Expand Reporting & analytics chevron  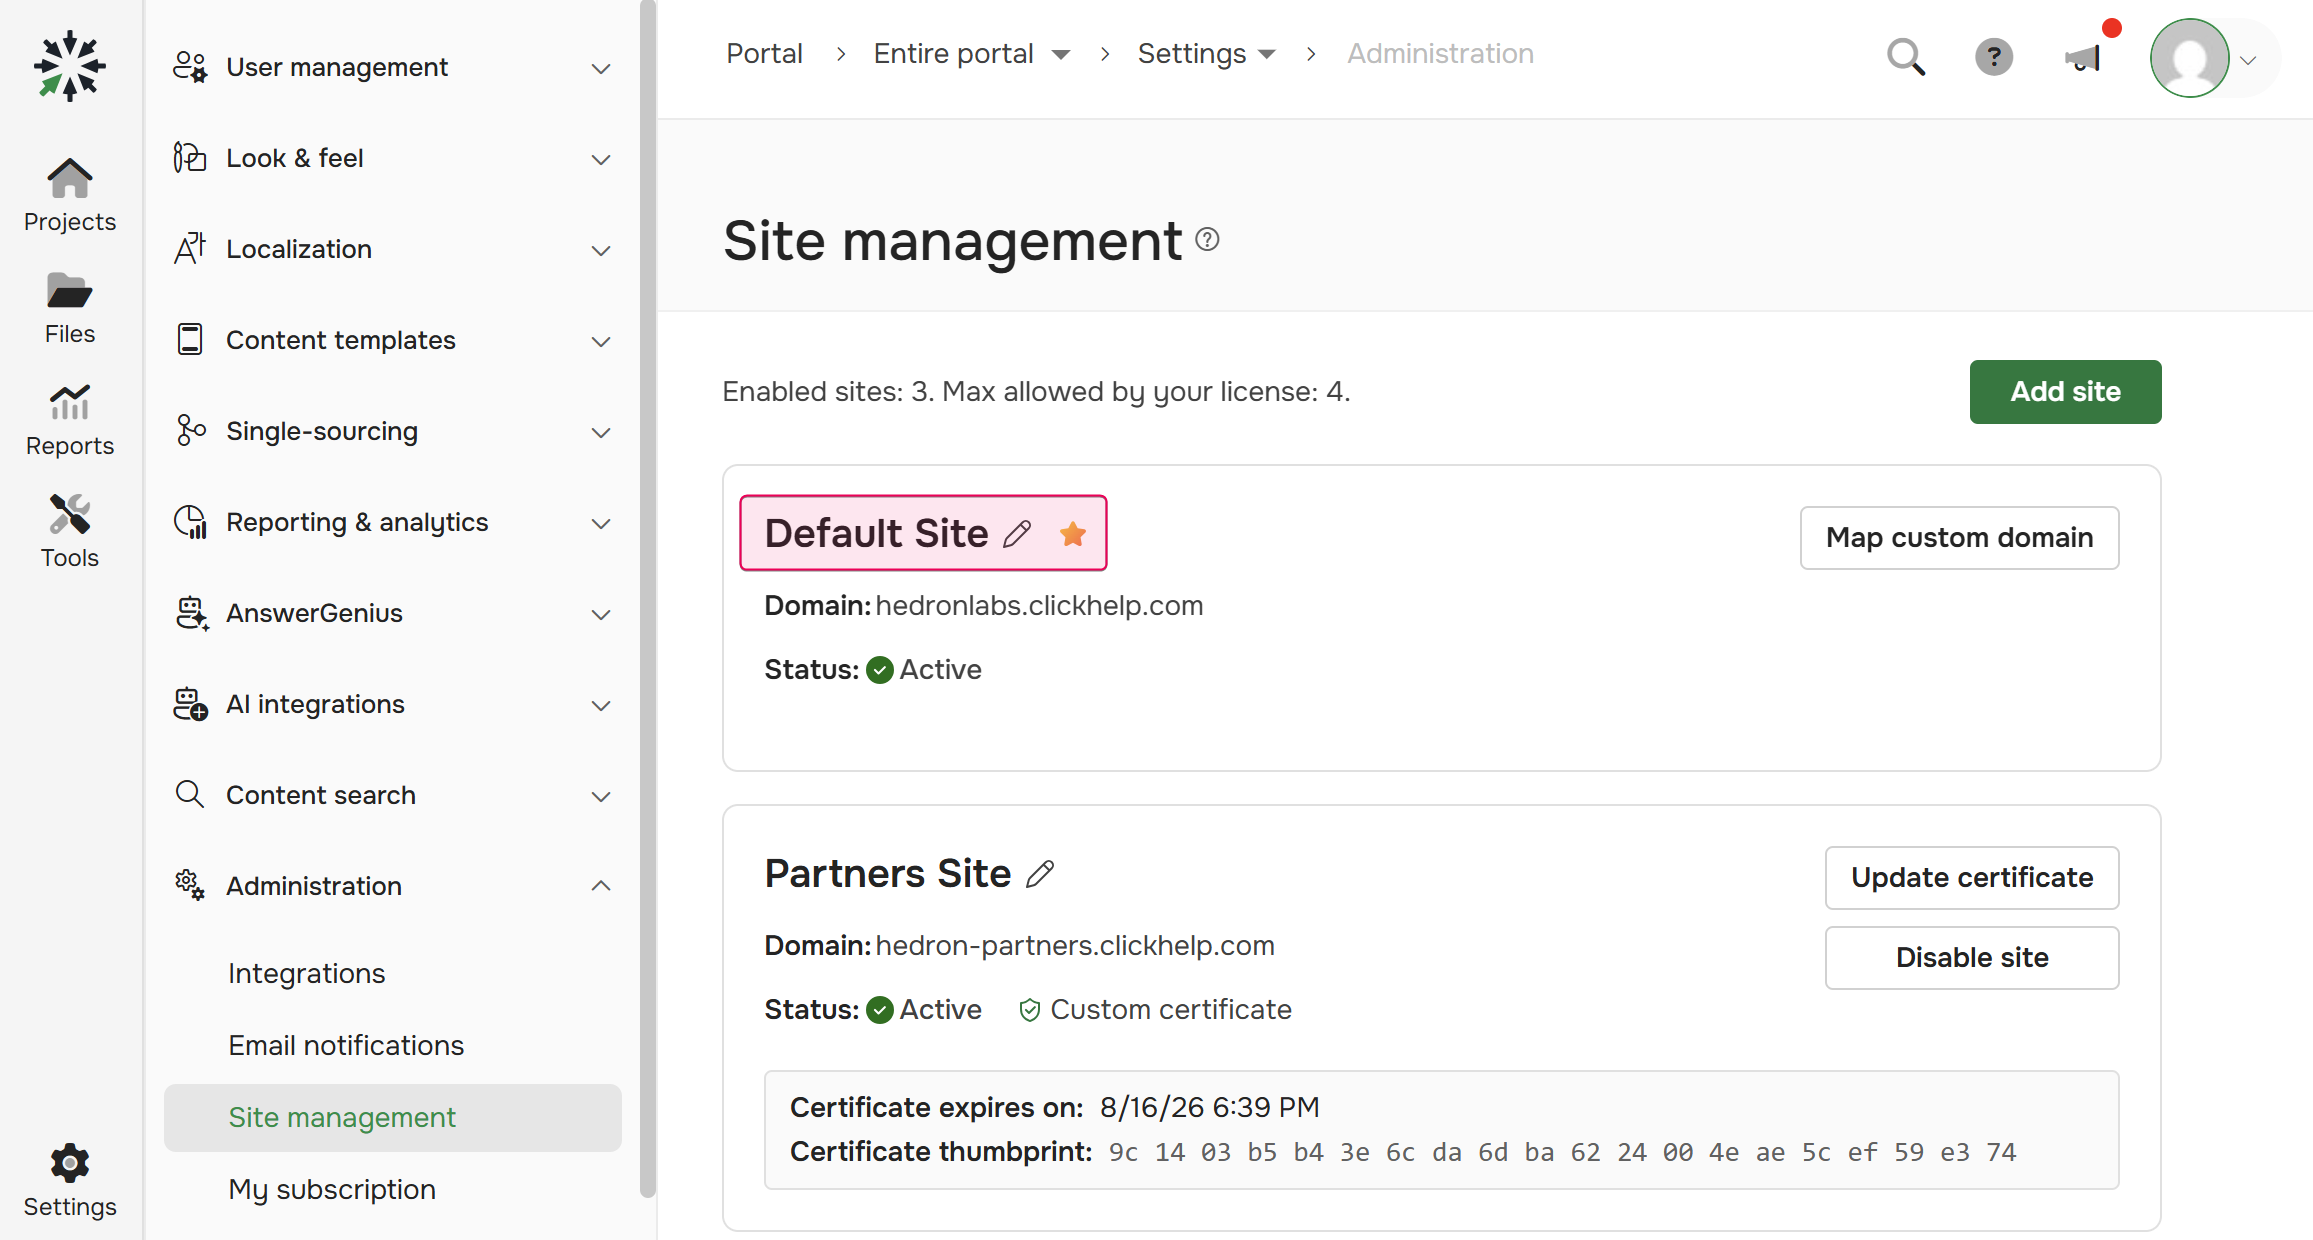601,524
